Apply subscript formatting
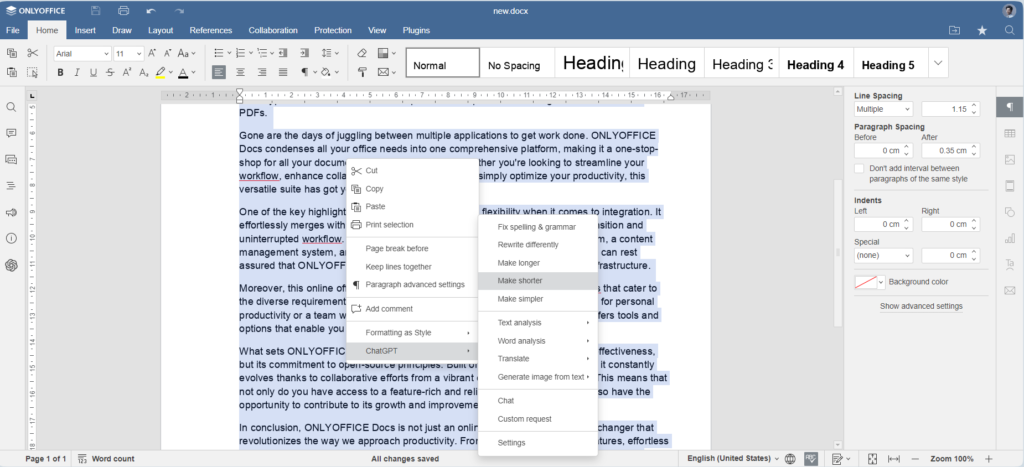 [x=144, y=72]
